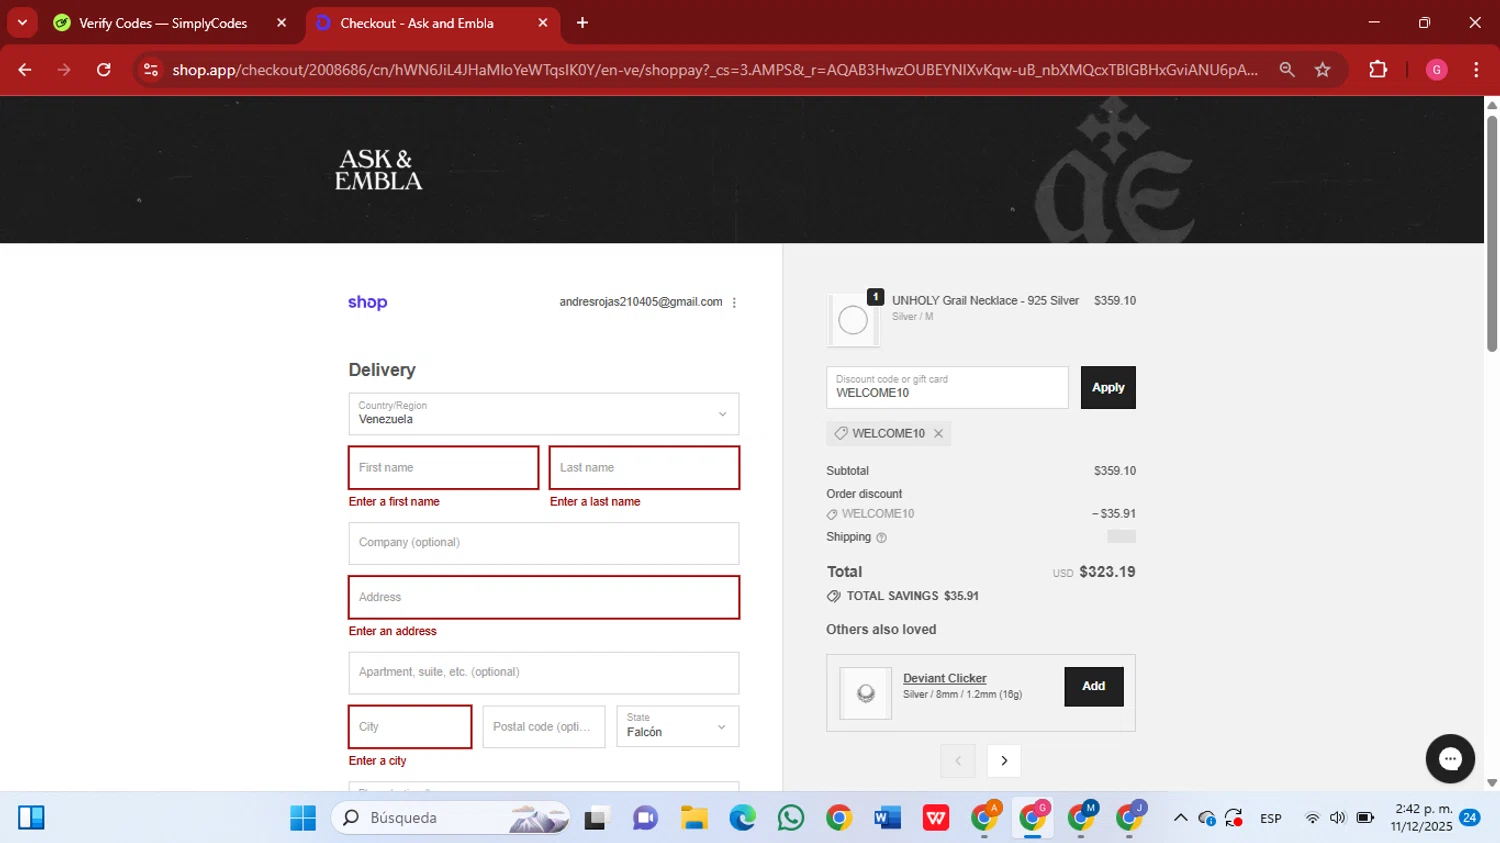This screenshot has width=1500, height=843.
Task: Open new browser tab with plus
Action: pyautogui.click(x=582, y=23)
